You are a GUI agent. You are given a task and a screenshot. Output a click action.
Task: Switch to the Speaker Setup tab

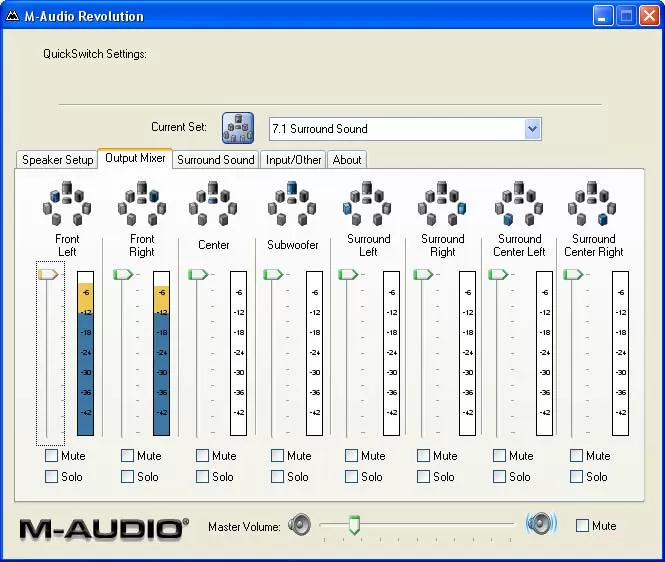[57, 160]
